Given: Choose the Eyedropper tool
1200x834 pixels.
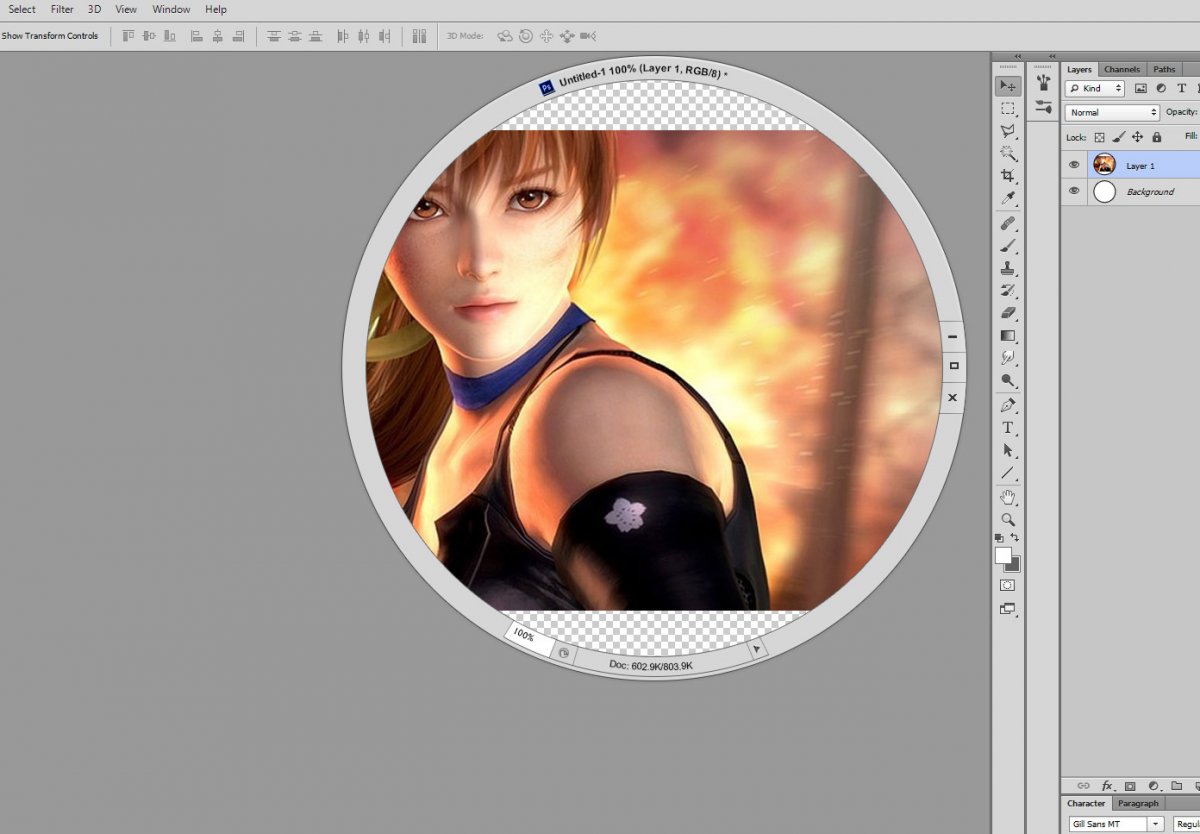Looking at the screenshot, I should coord(1008,199).
